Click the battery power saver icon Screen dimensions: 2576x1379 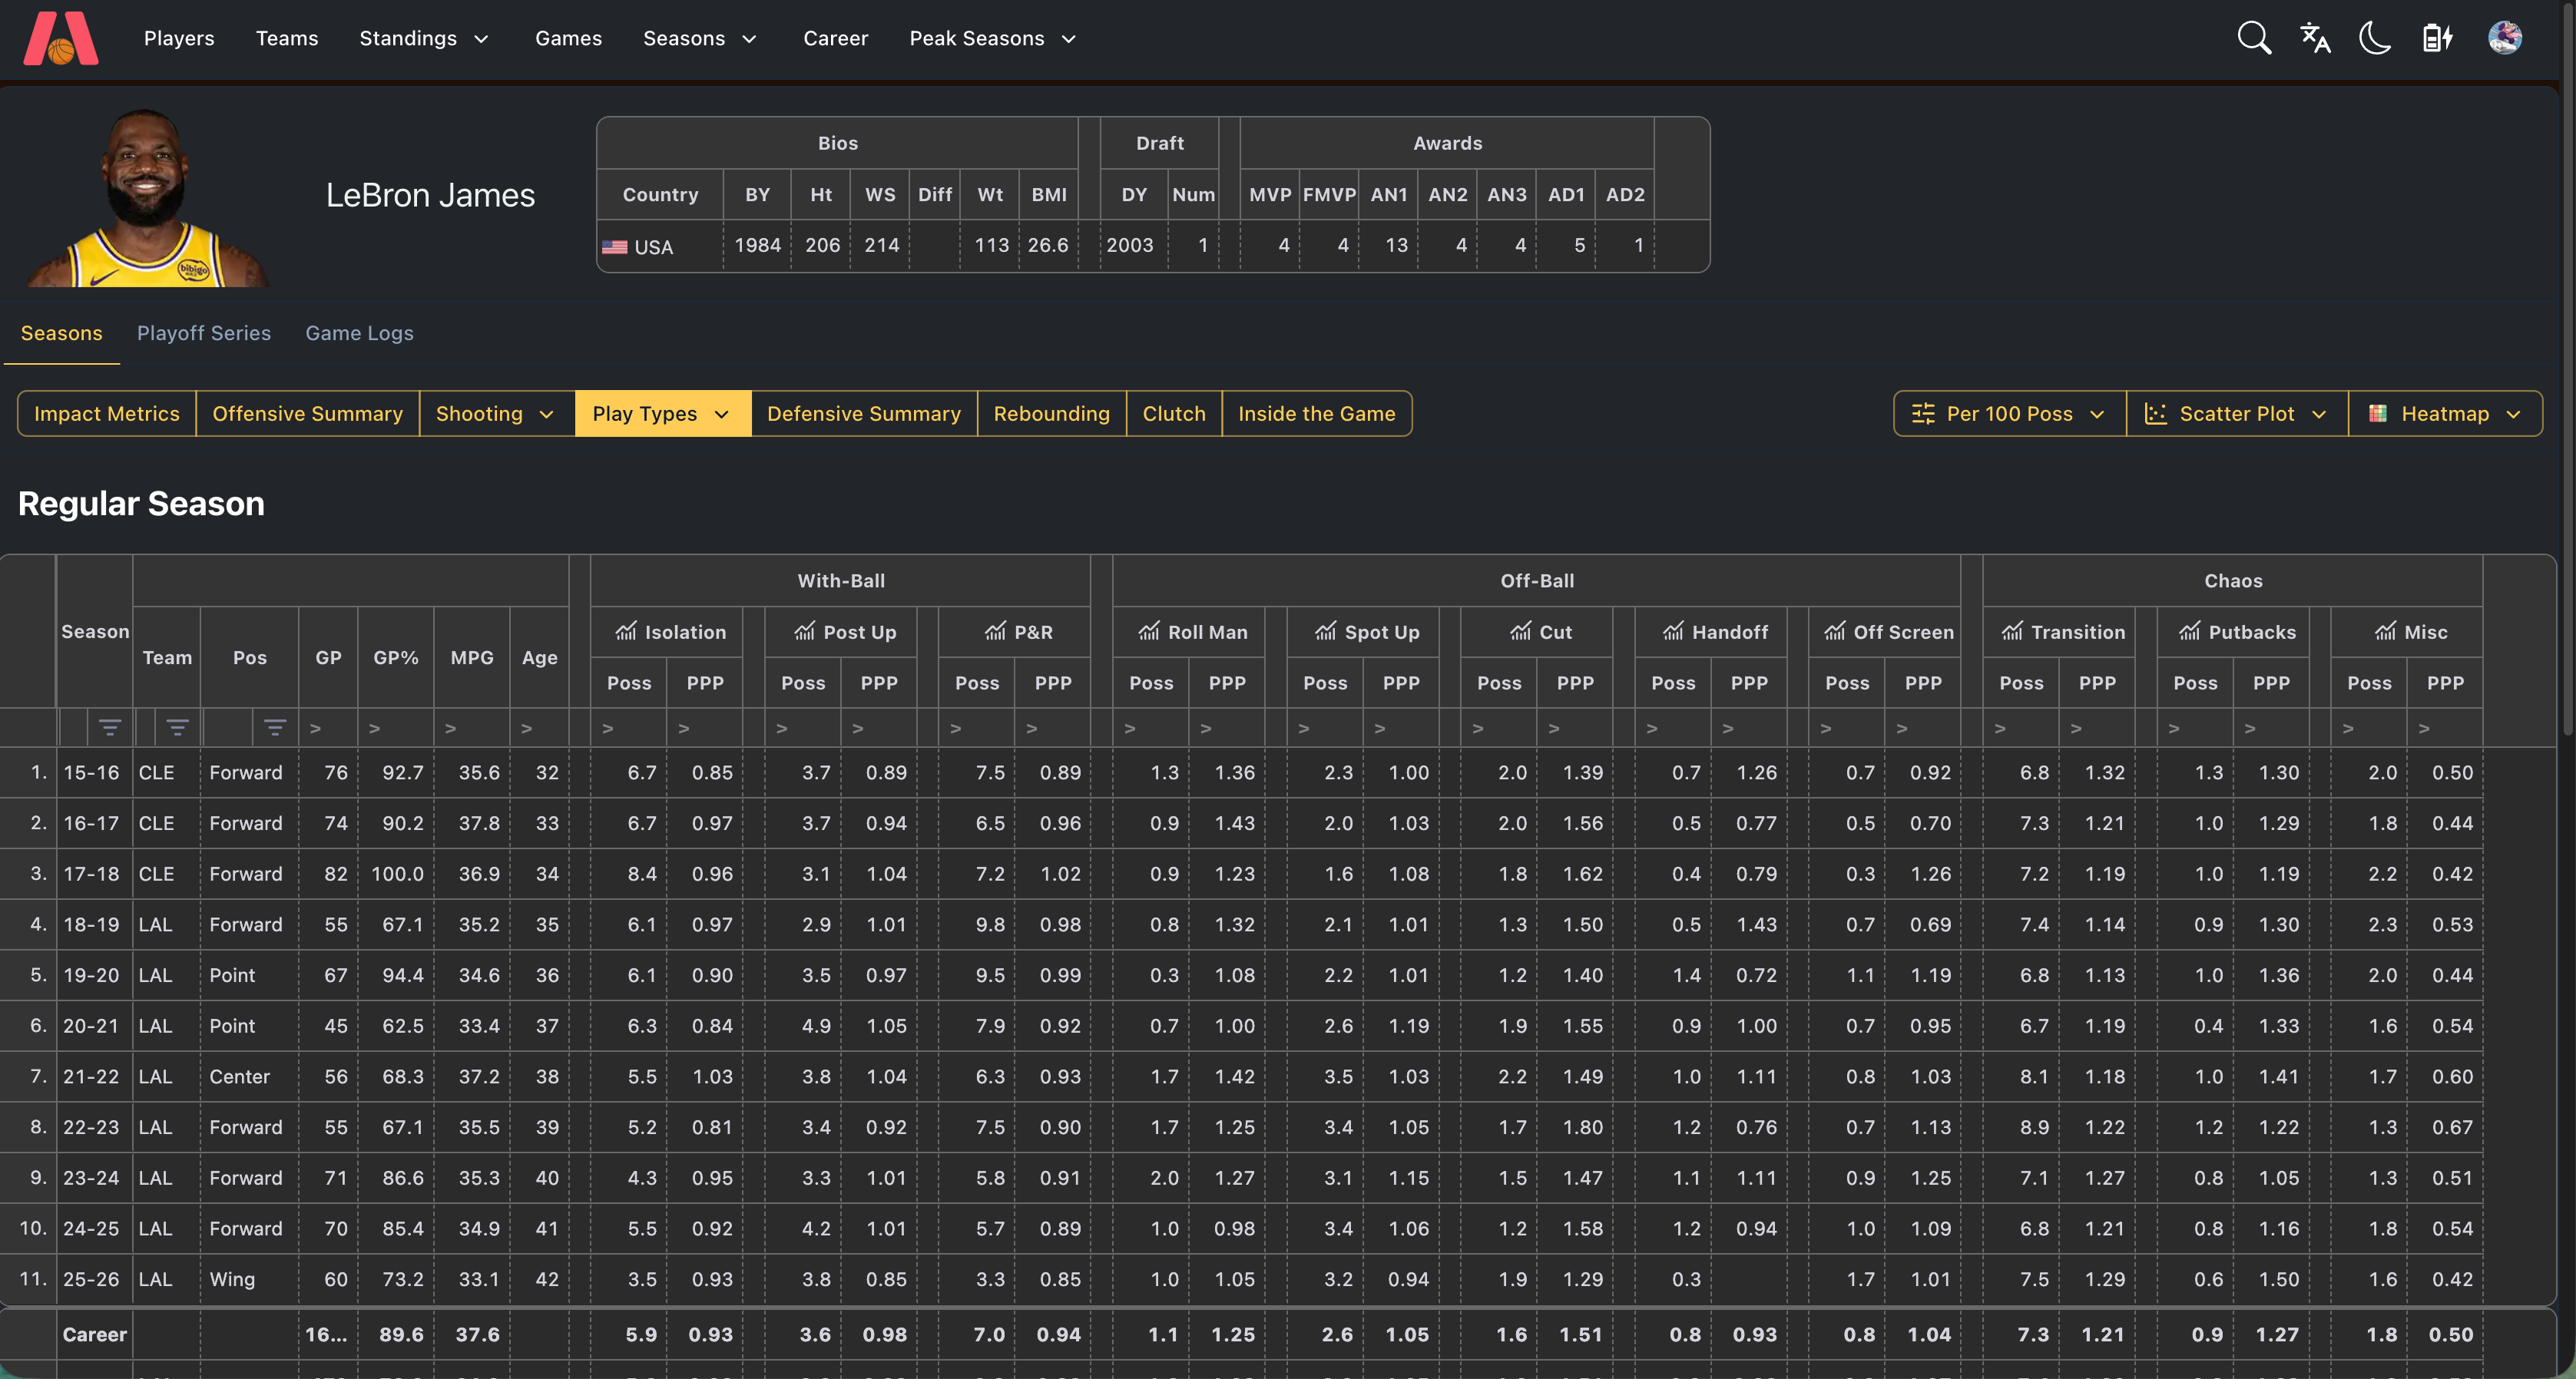pyautogui.click(x=2437, y=38)
